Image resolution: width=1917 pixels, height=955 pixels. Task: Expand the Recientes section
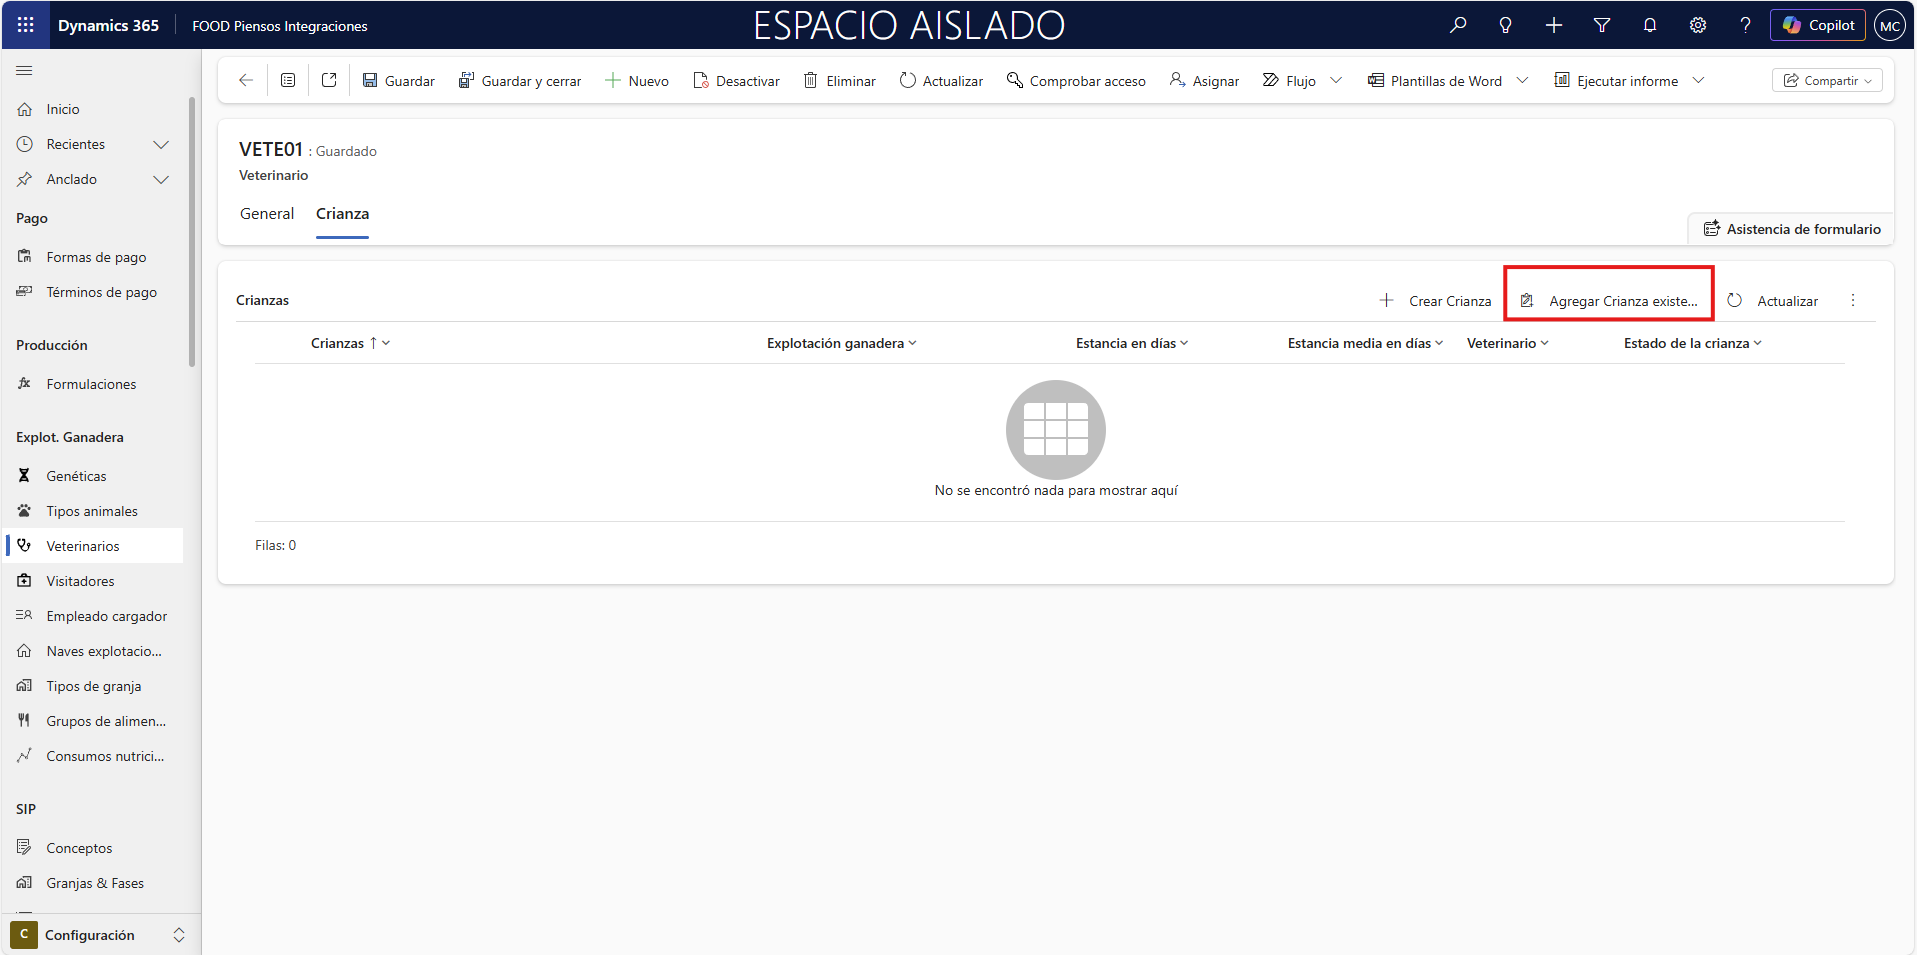click(160, 144)
